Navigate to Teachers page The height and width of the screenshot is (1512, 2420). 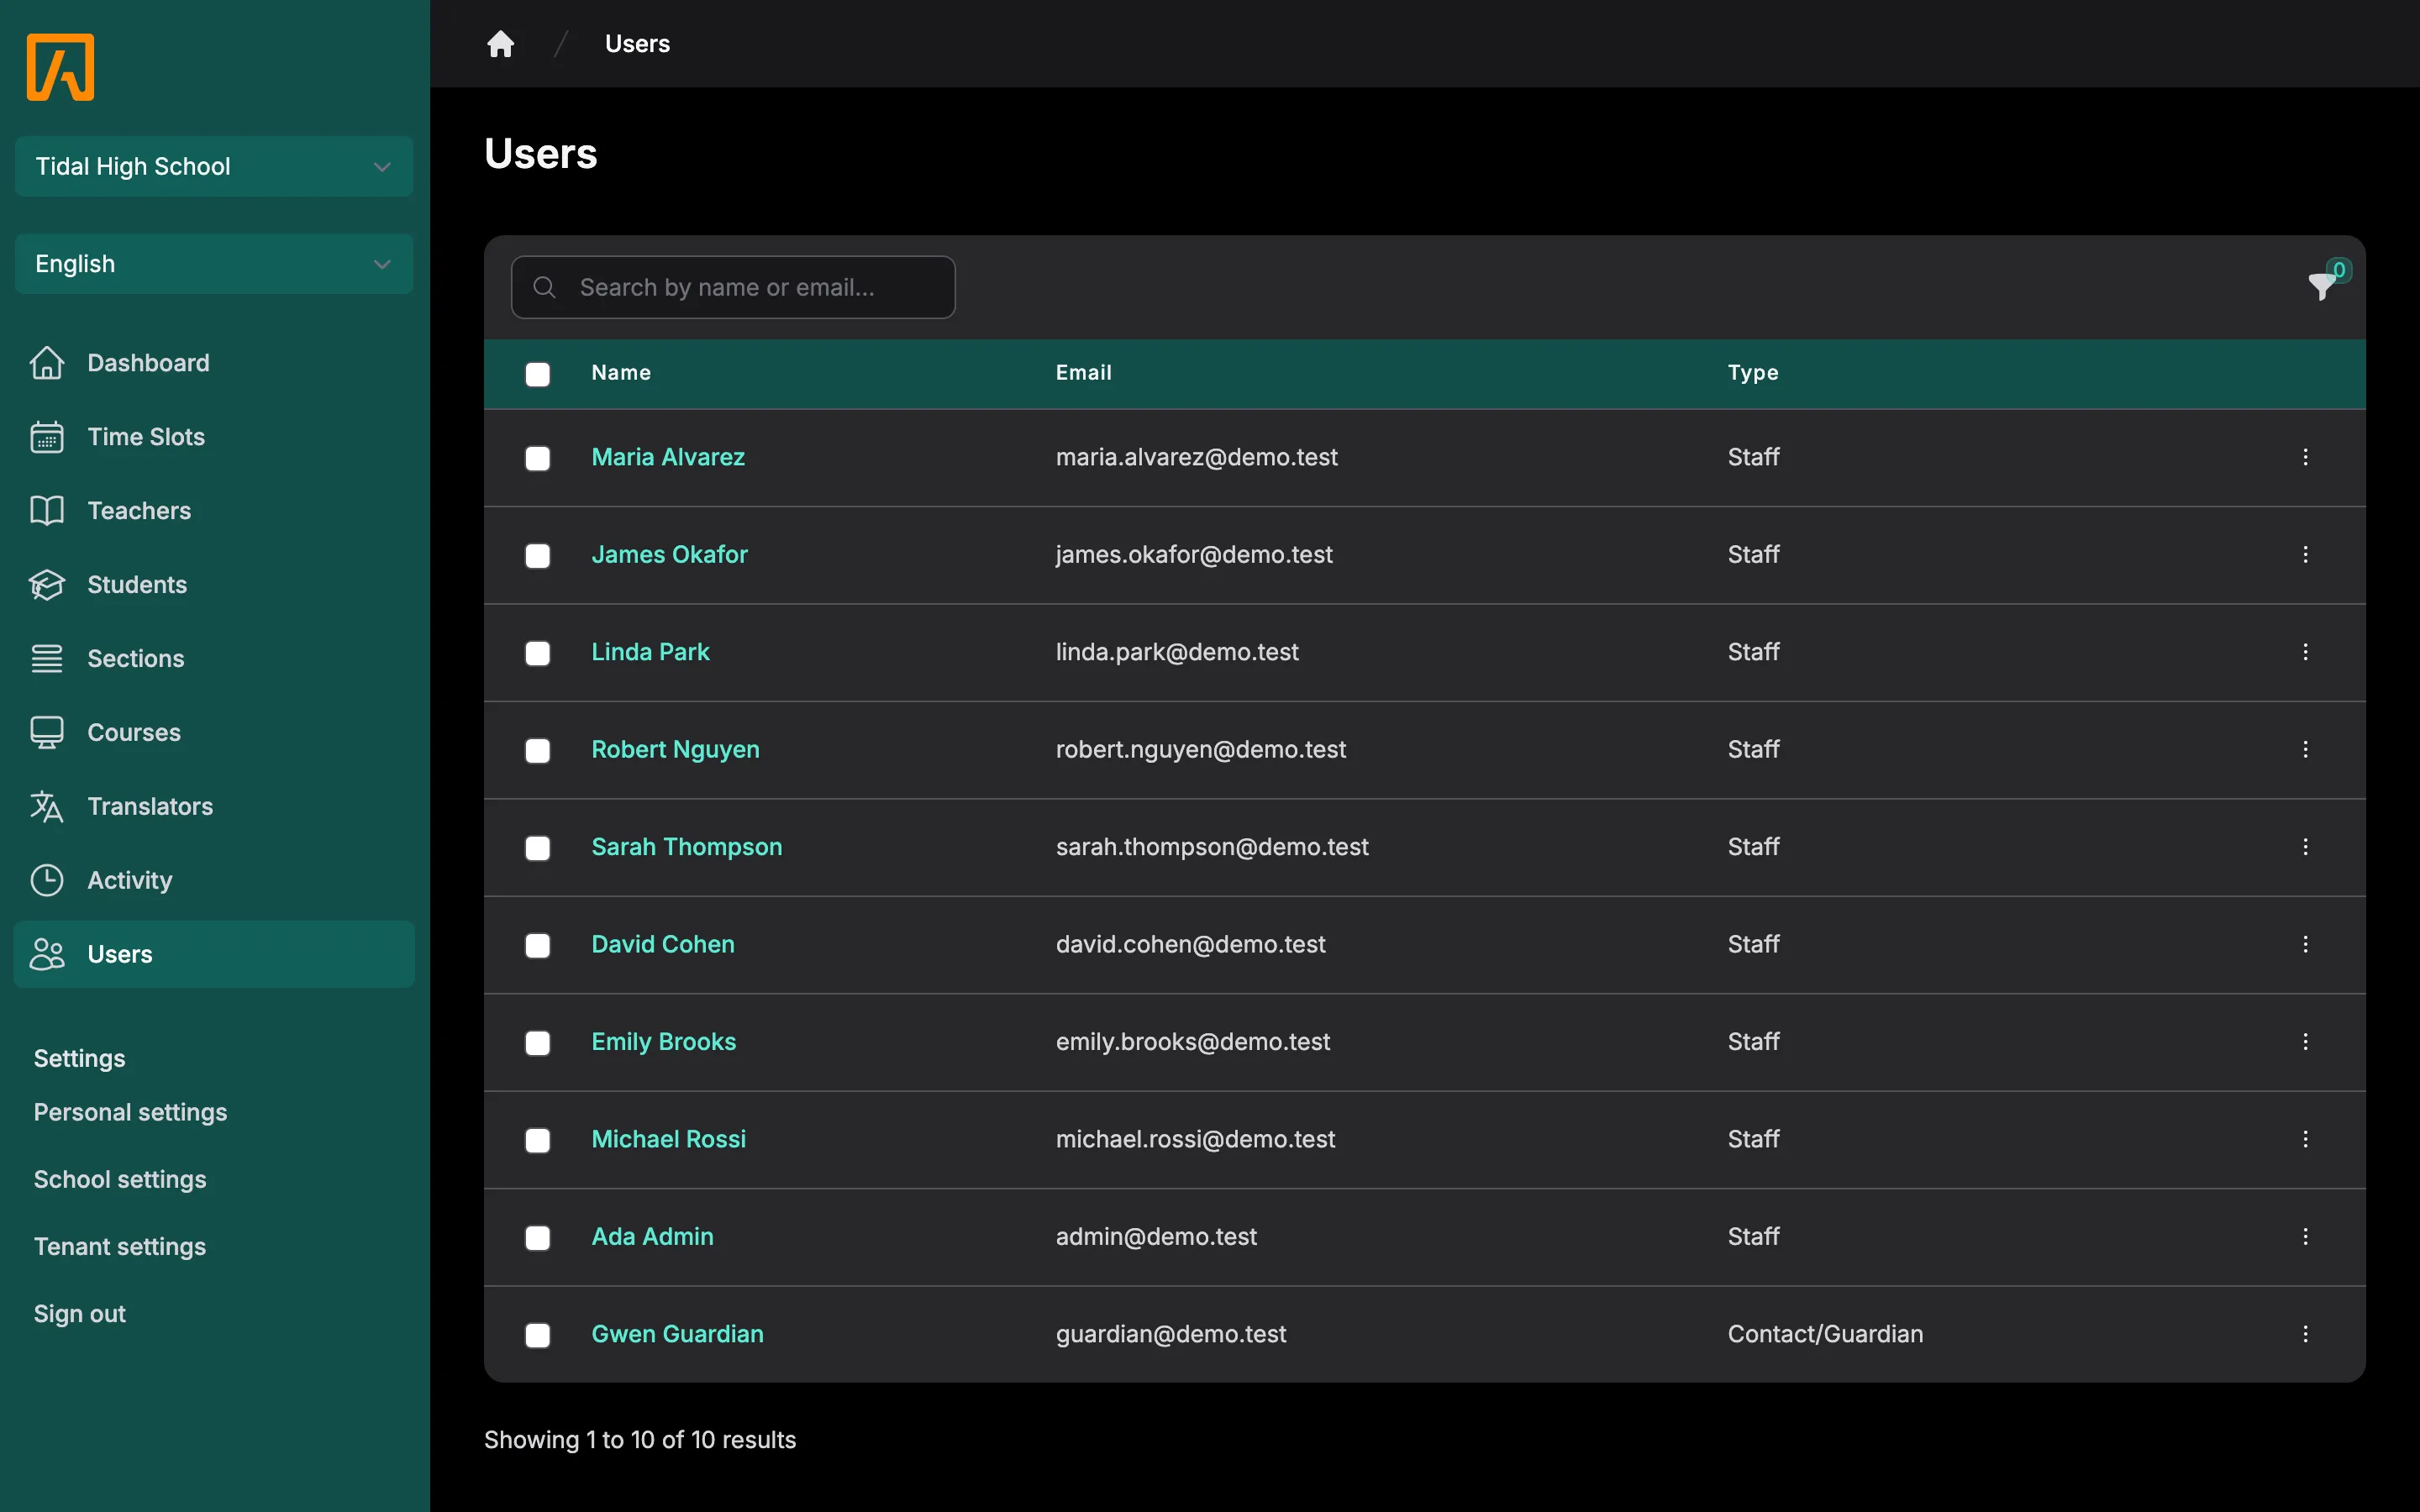pos(214,511)
